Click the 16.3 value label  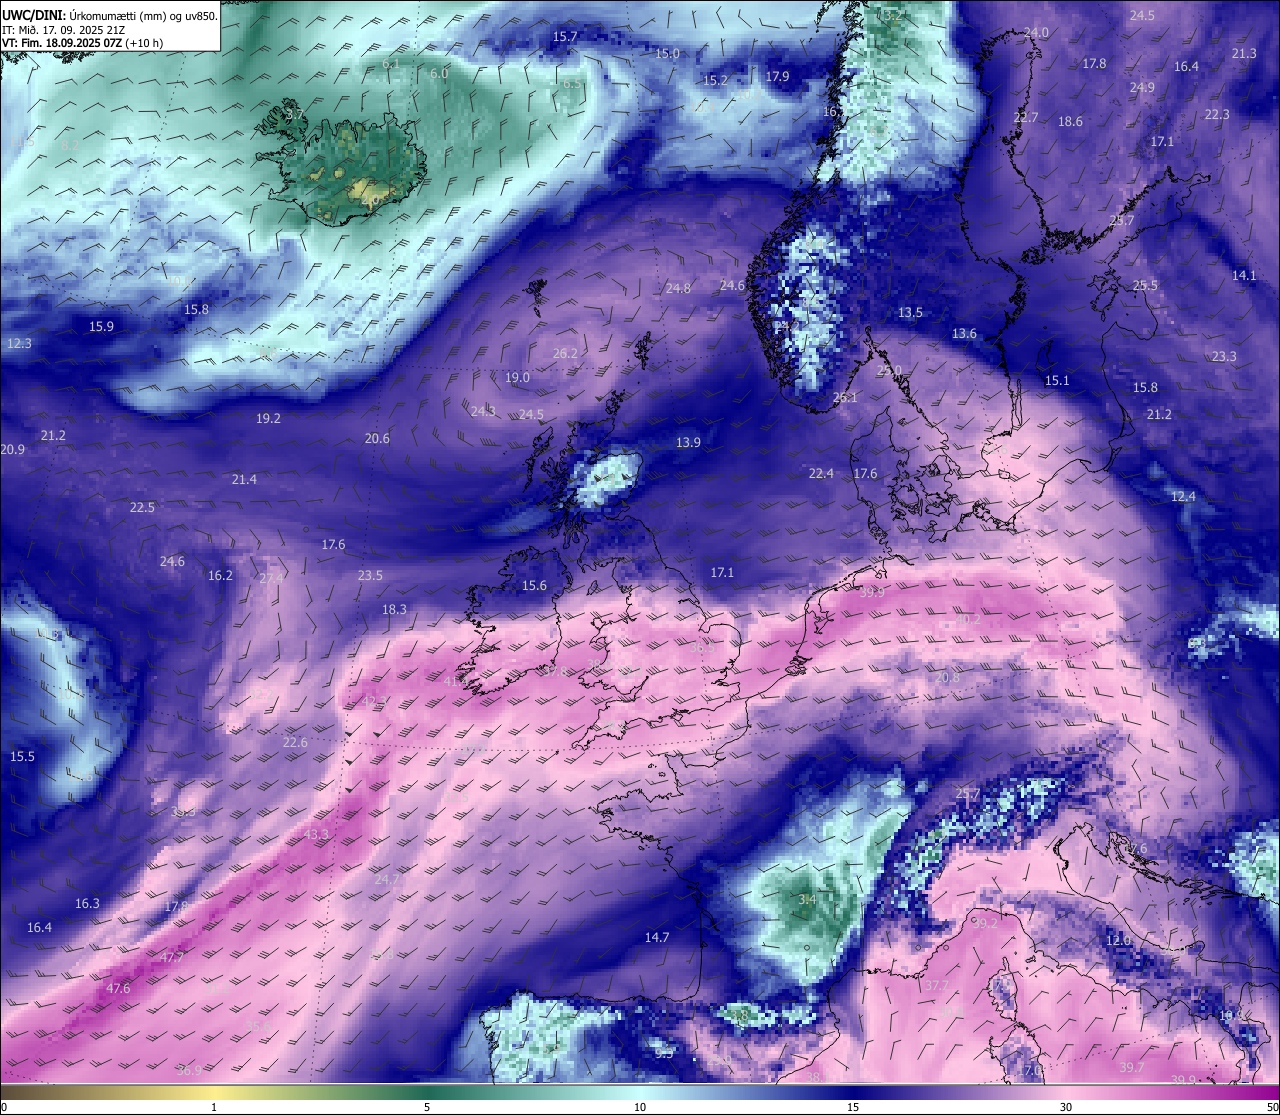87,904
